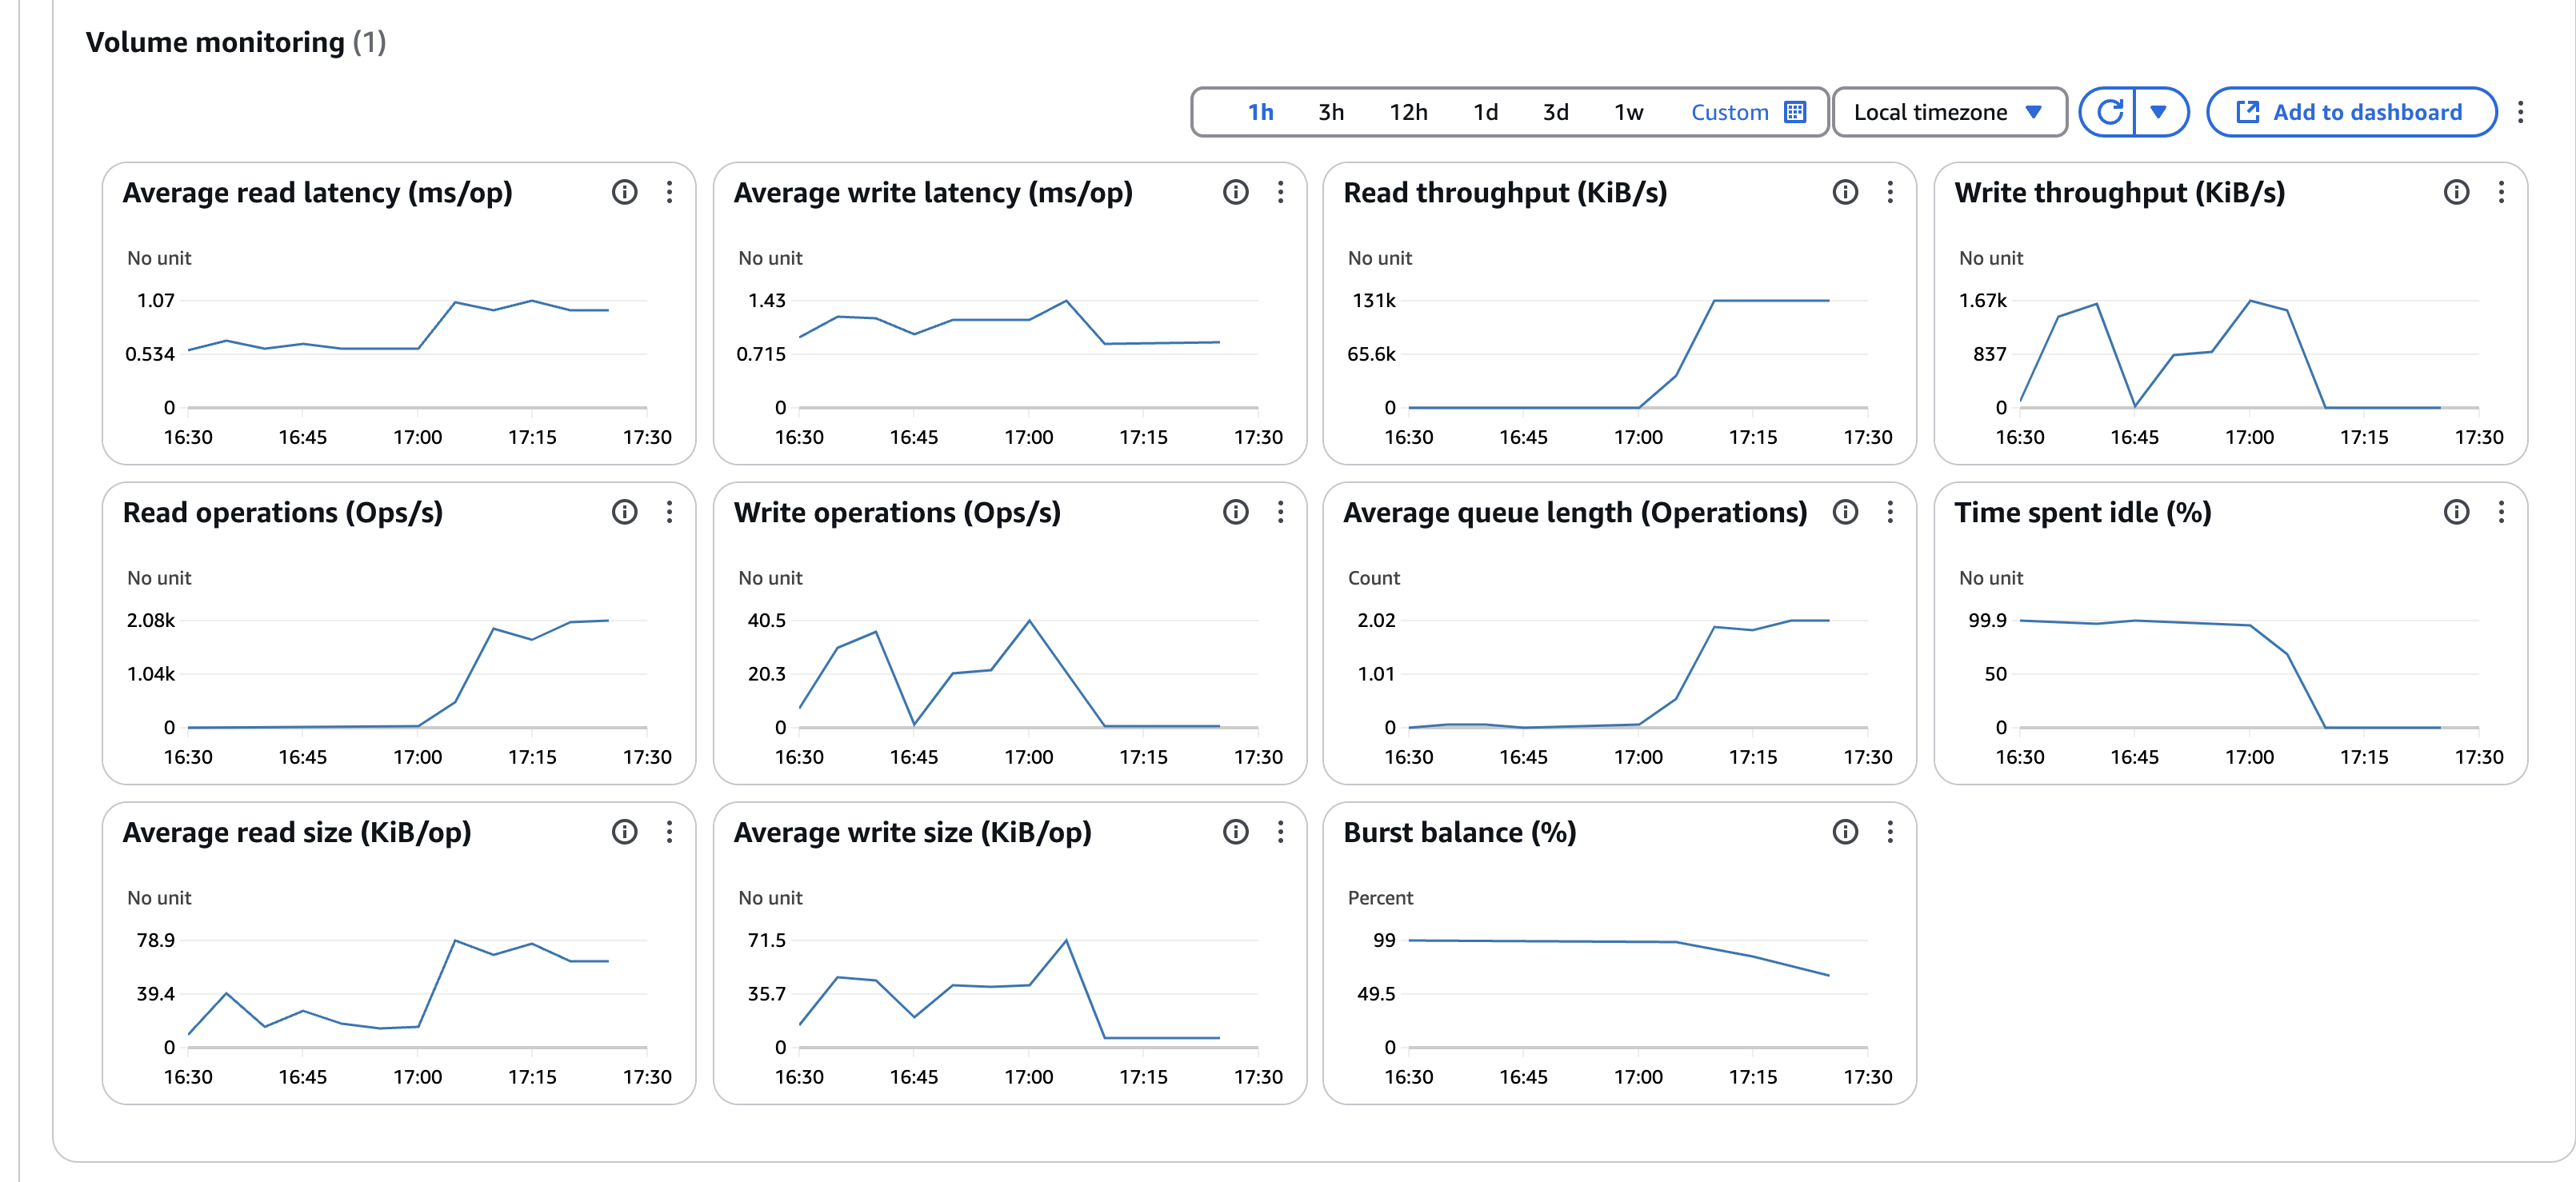Open the custom range calendar icon
Image resolution: width=2576 pixels, height=1182 pixels.
1795,112
